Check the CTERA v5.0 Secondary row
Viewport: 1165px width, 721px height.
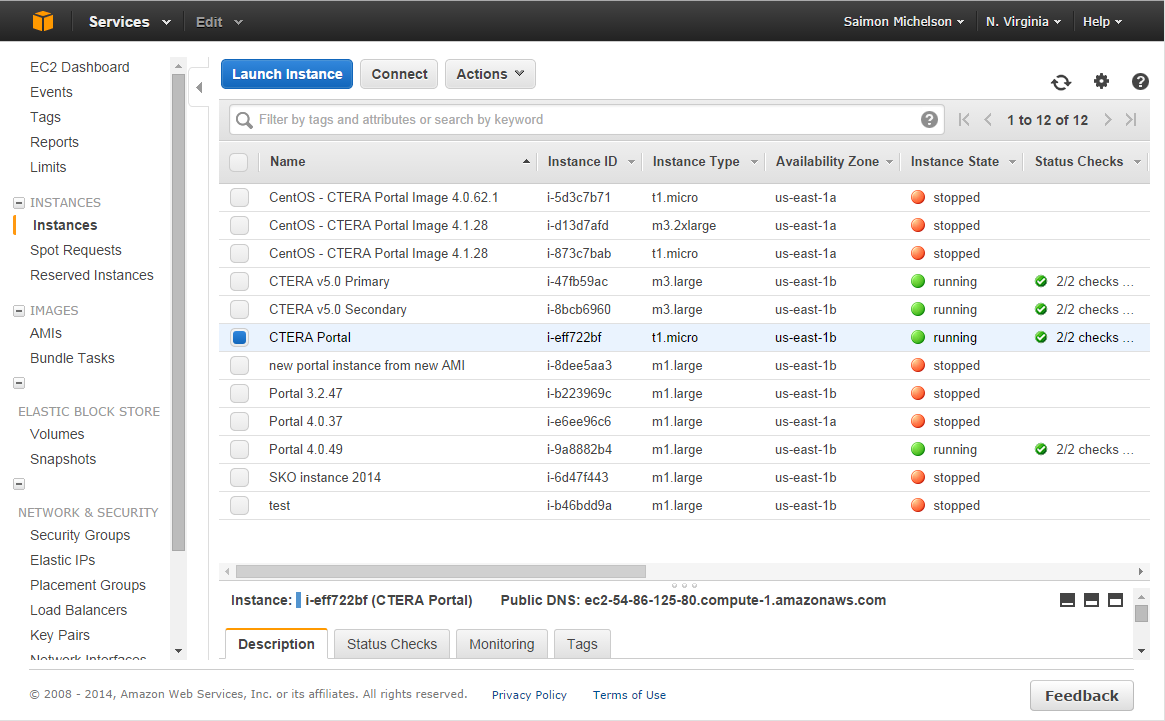coord(239,309)
